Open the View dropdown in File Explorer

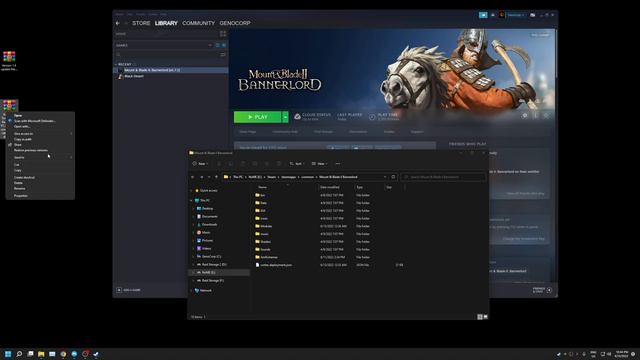coord(320,164)
